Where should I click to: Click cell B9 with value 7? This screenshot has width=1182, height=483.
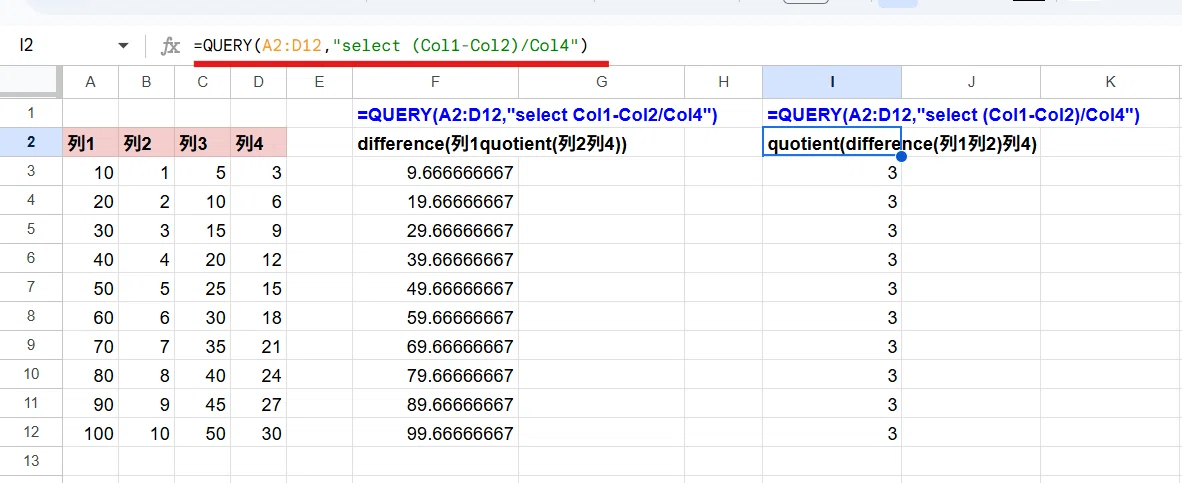[146, 347]
